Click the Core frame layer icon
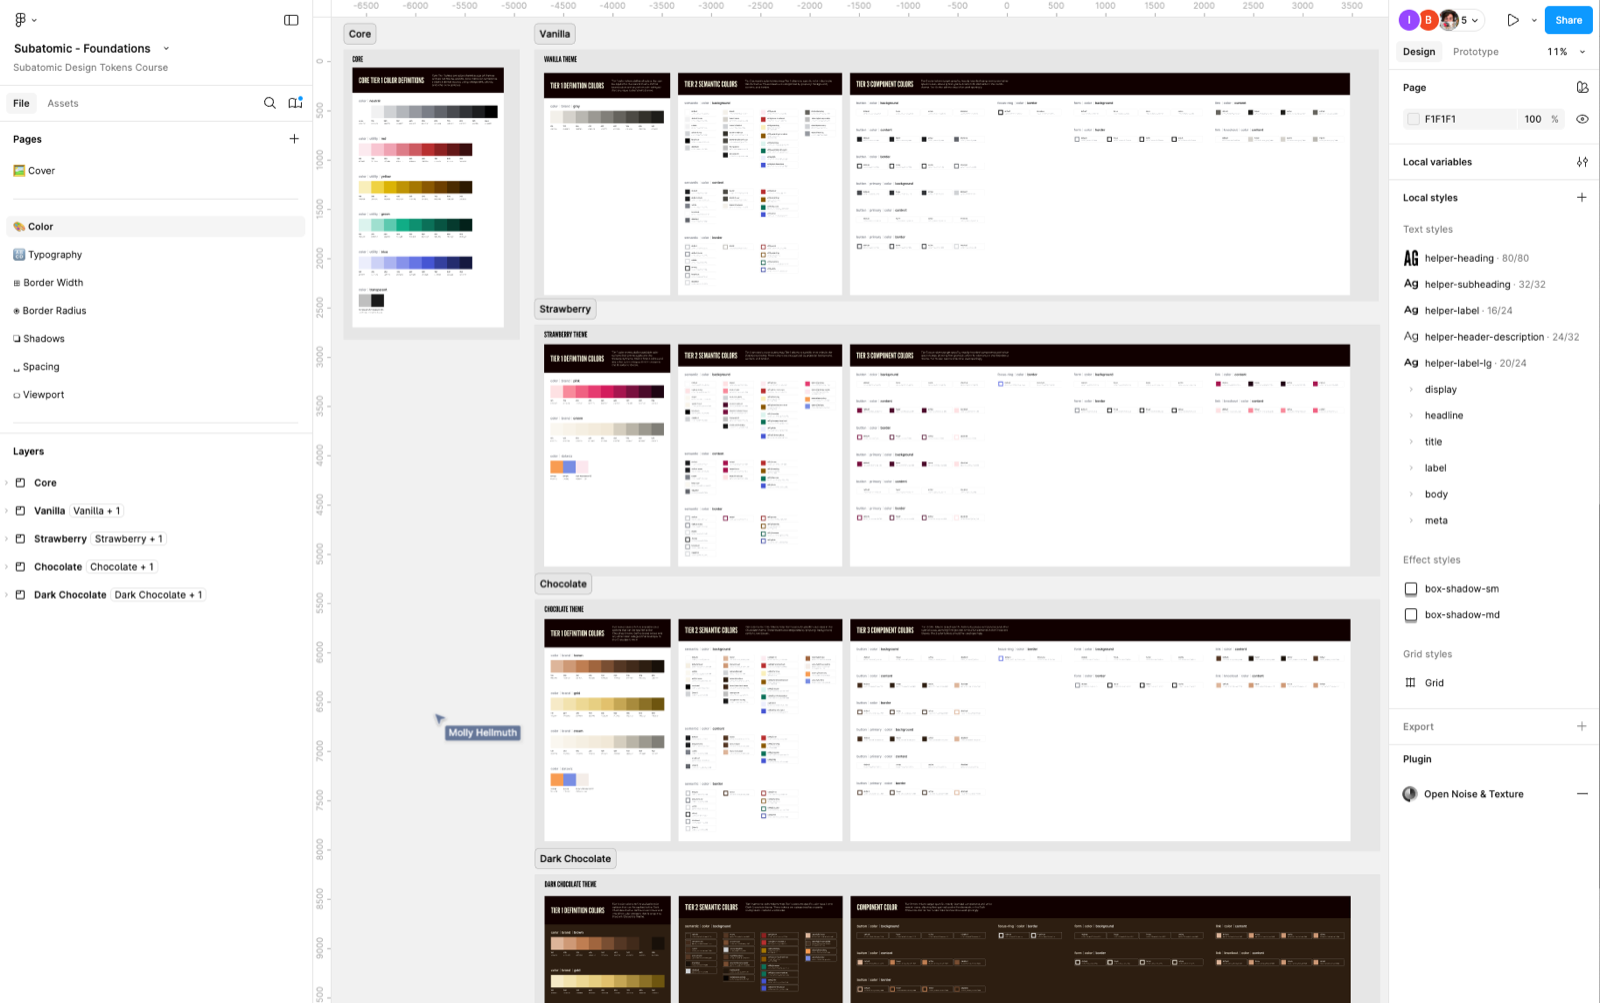The height and width of the screenshot is (1003, 1600). pos(20,483)
